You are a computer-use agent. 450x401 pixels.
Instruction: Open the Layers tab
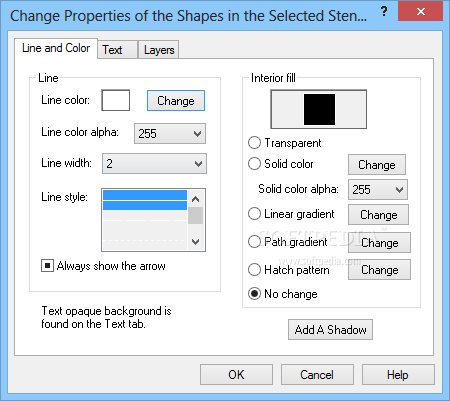[x=159, y=50]
